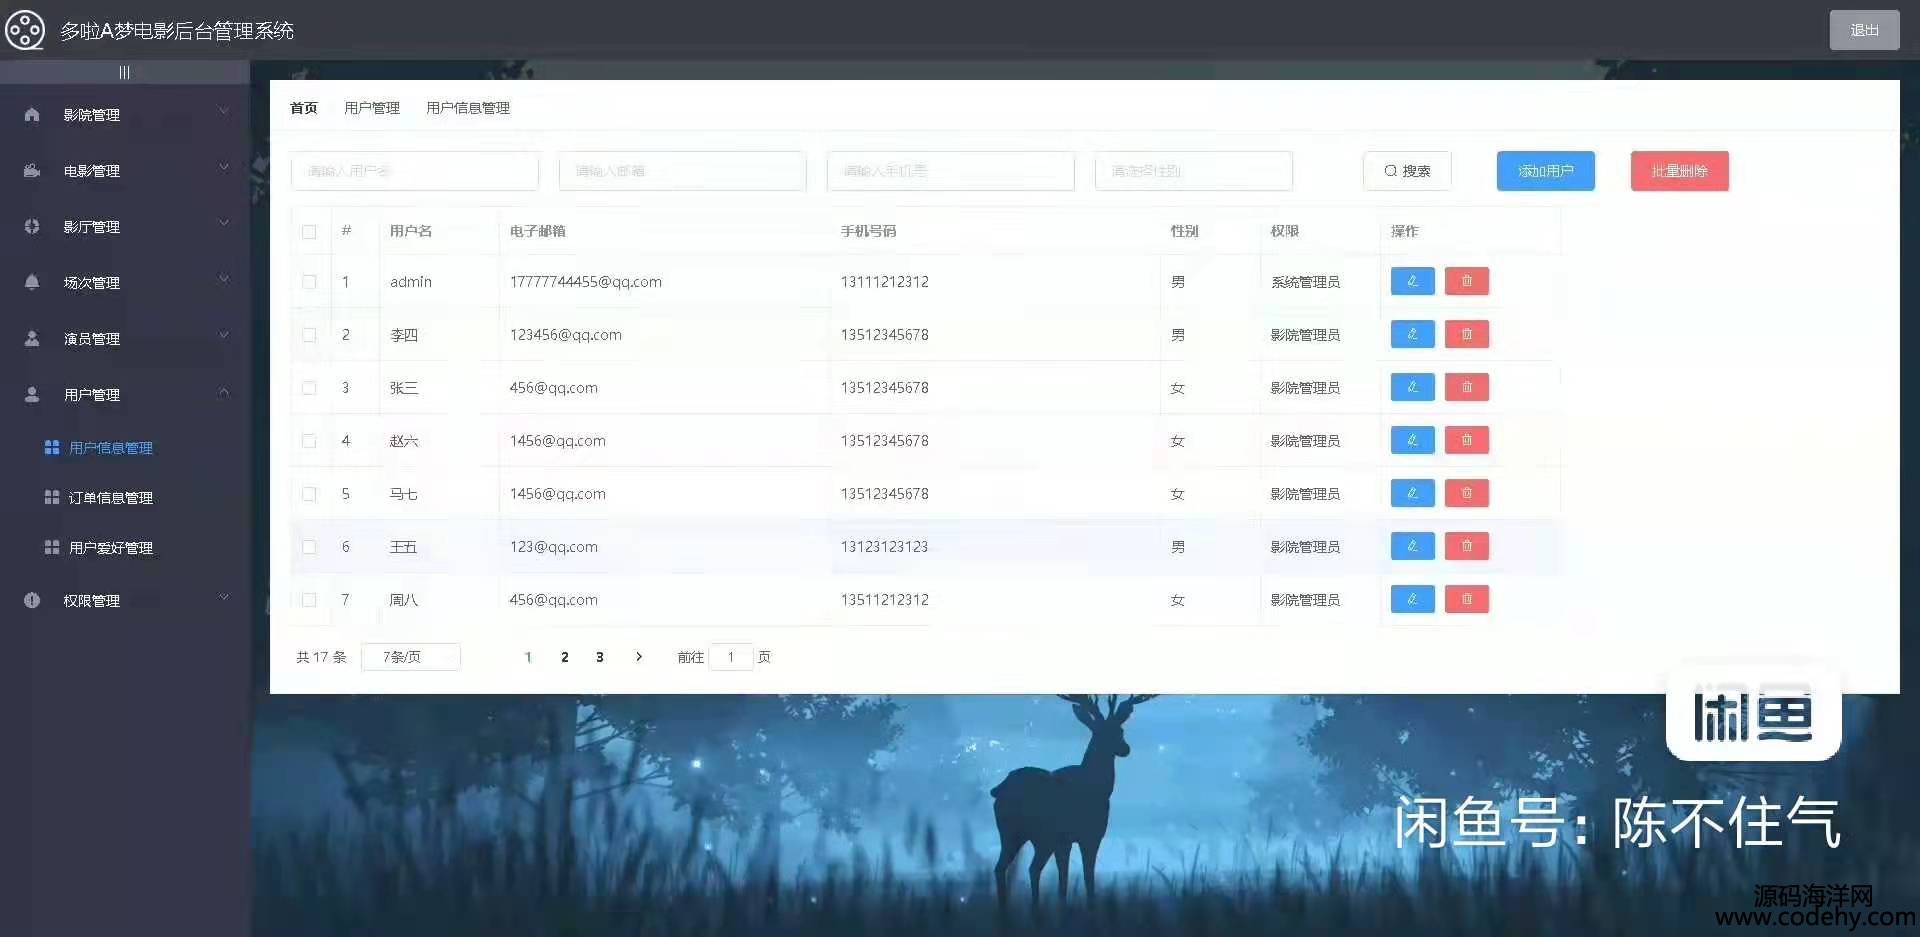Delete user 周八 with the trash icon
Viewport: 1920px width, 937px height.
click(1466, 599)
